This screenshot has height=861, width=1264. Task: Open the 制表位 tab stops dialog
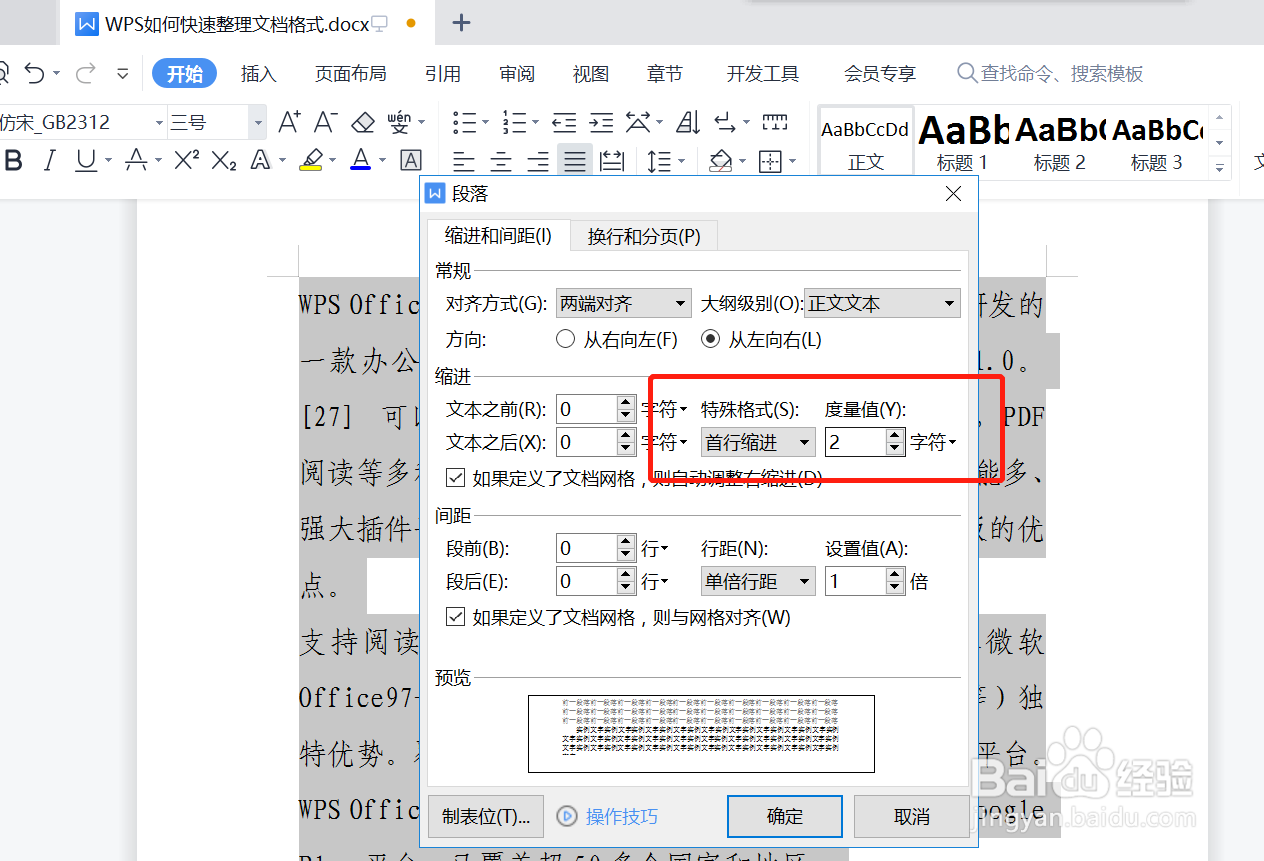pos(486,816)
